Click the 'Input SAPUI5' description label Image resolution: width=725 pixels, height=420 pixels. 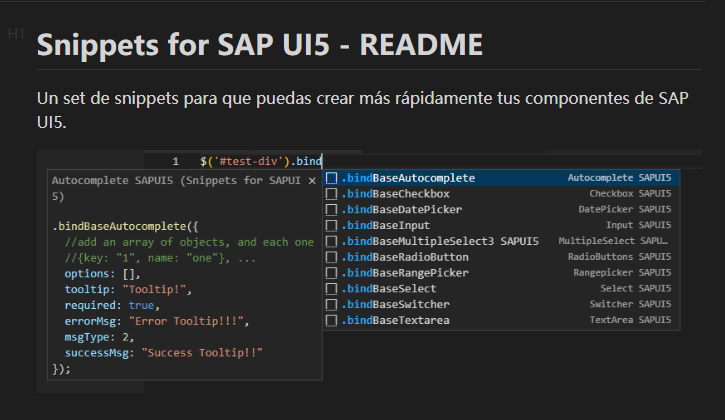639,225
